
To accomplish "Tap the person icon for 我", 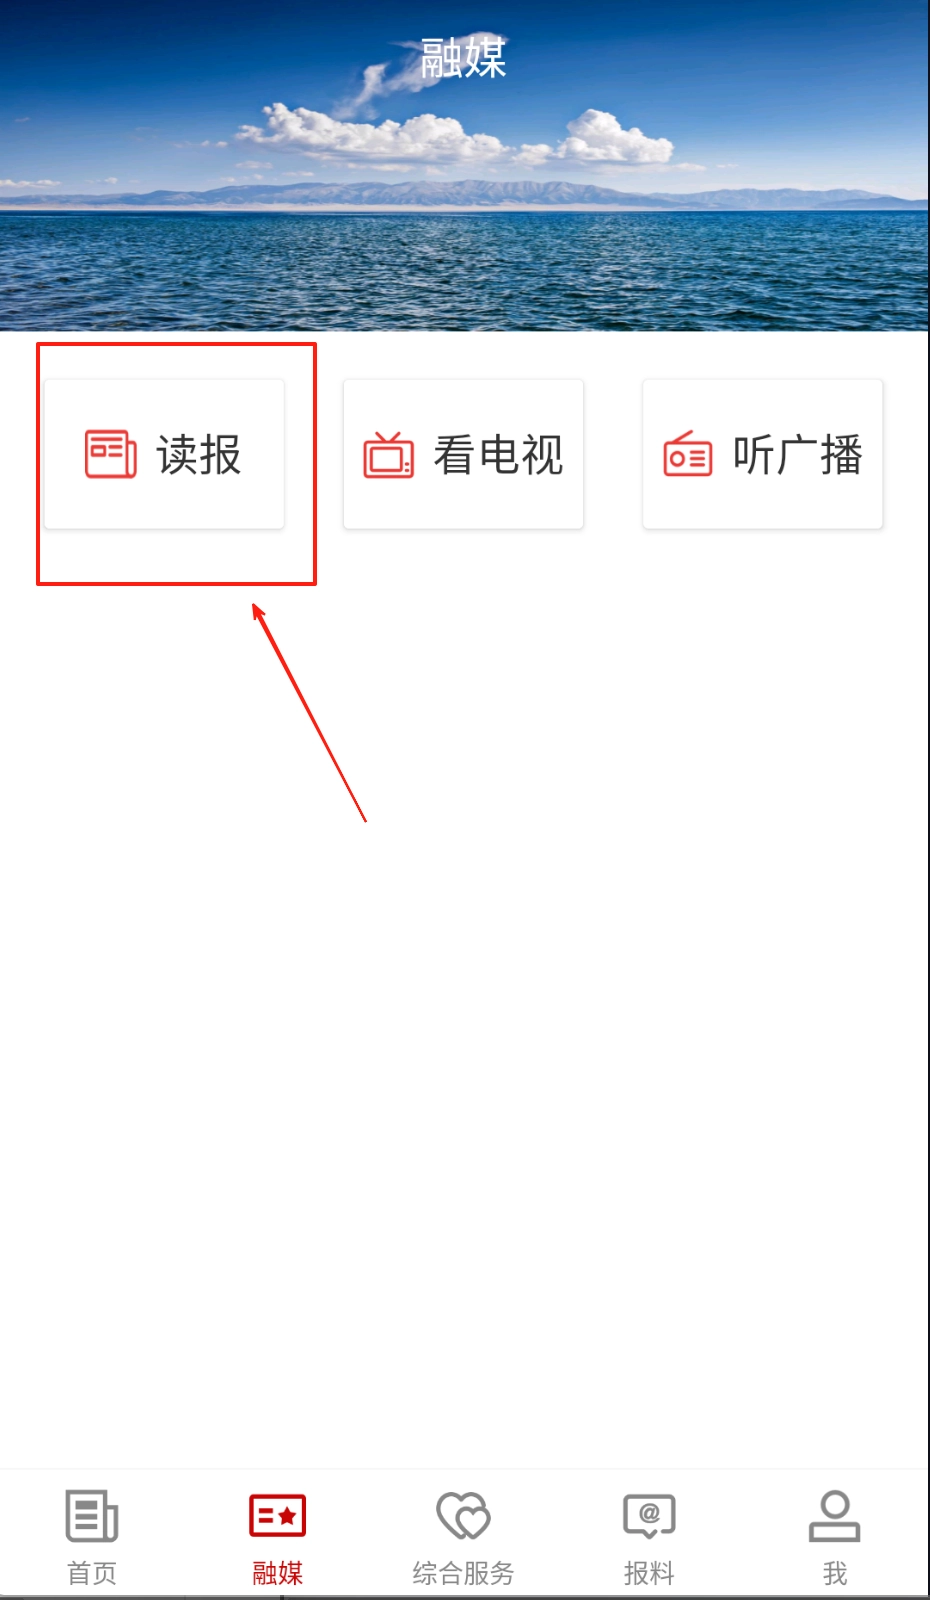I will coord(835,1516).
